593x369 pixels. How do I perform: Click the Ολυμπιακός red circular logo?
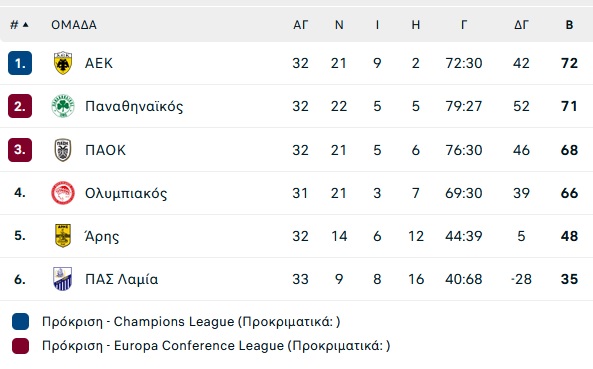pyautogui.click(x=63, y=193)
